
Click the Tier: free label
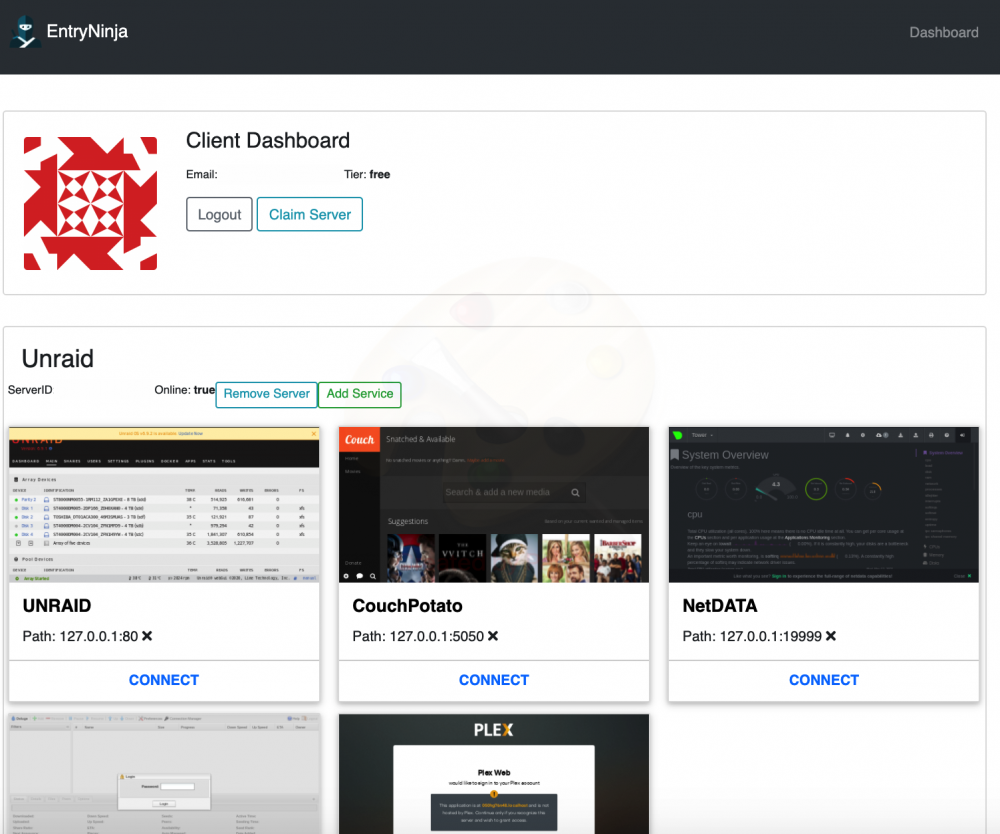[x=367, y=175]
